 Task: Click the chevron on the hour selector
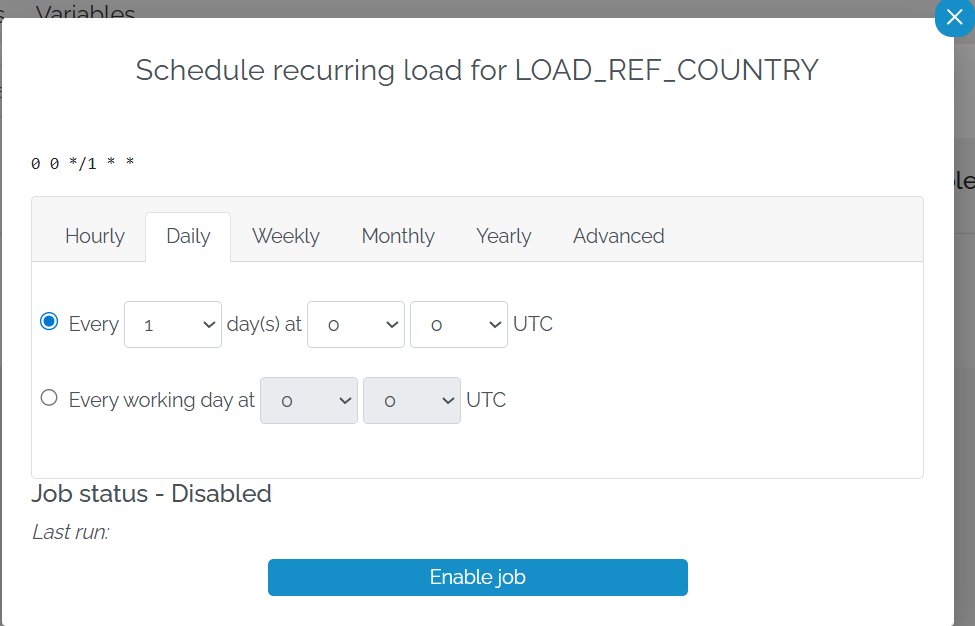(x=393, y=324)
